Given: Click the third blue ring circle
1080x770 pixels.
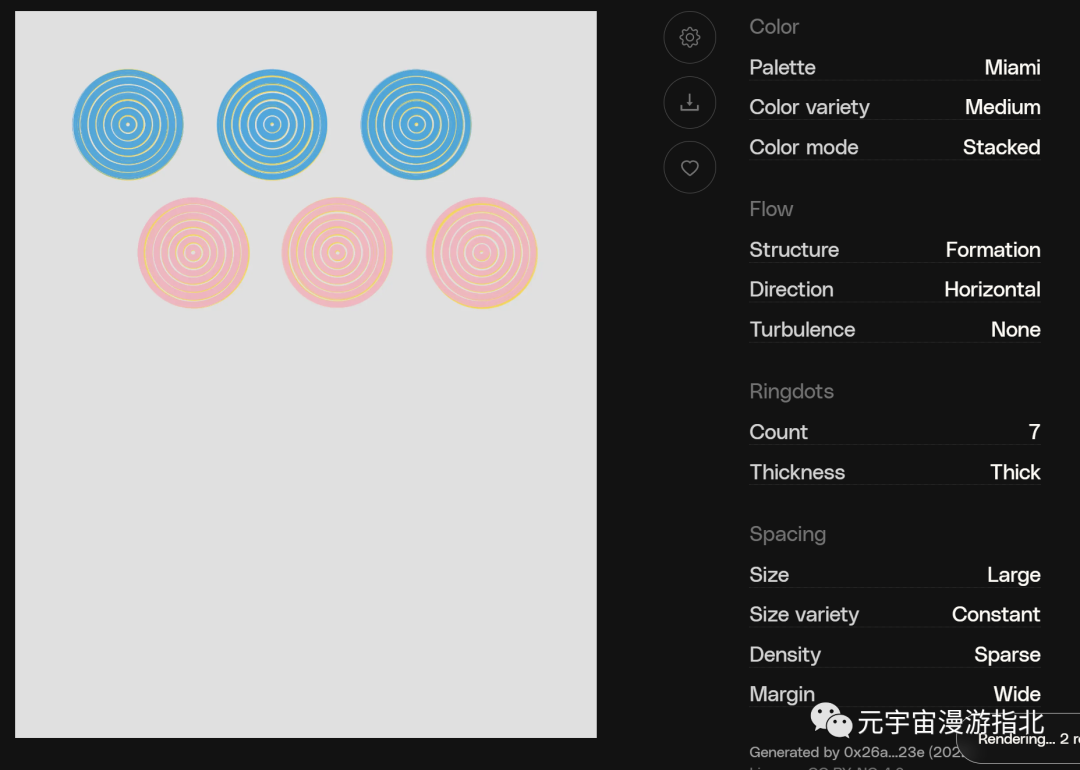Looking at the screenshot, I should 416,125.
